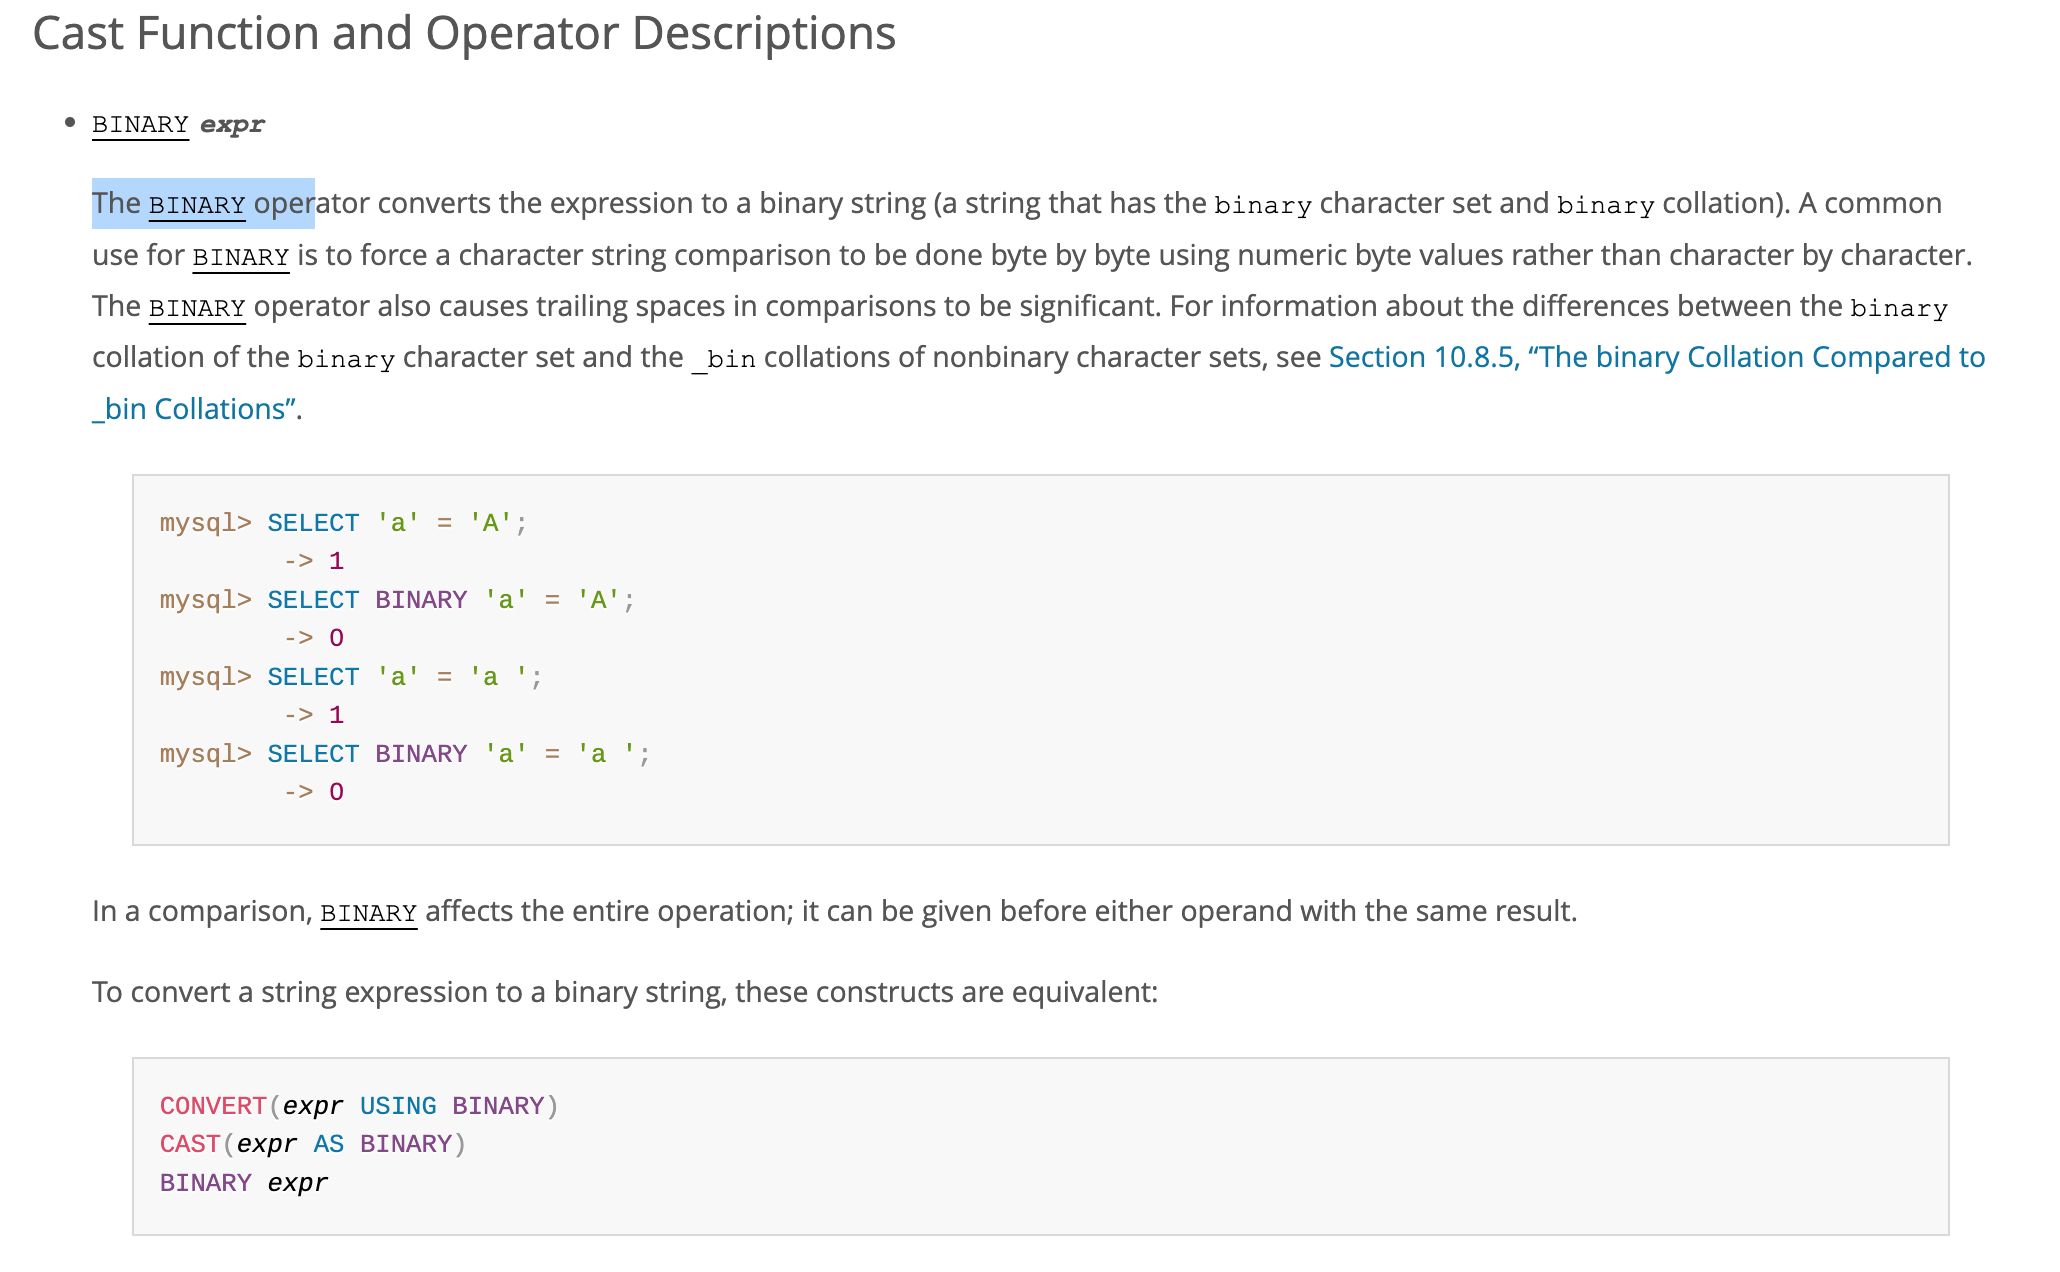Click the italic 'expr' in bullet heading
Screen dimensions: 2060x1272
[x=232, y=125]
